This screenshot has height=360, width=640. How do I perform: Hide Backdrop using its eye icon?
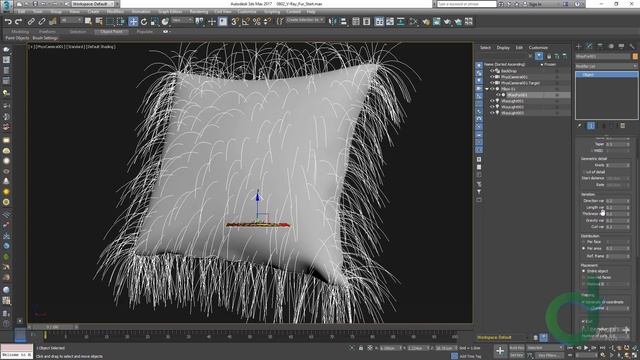pos(492,71)
